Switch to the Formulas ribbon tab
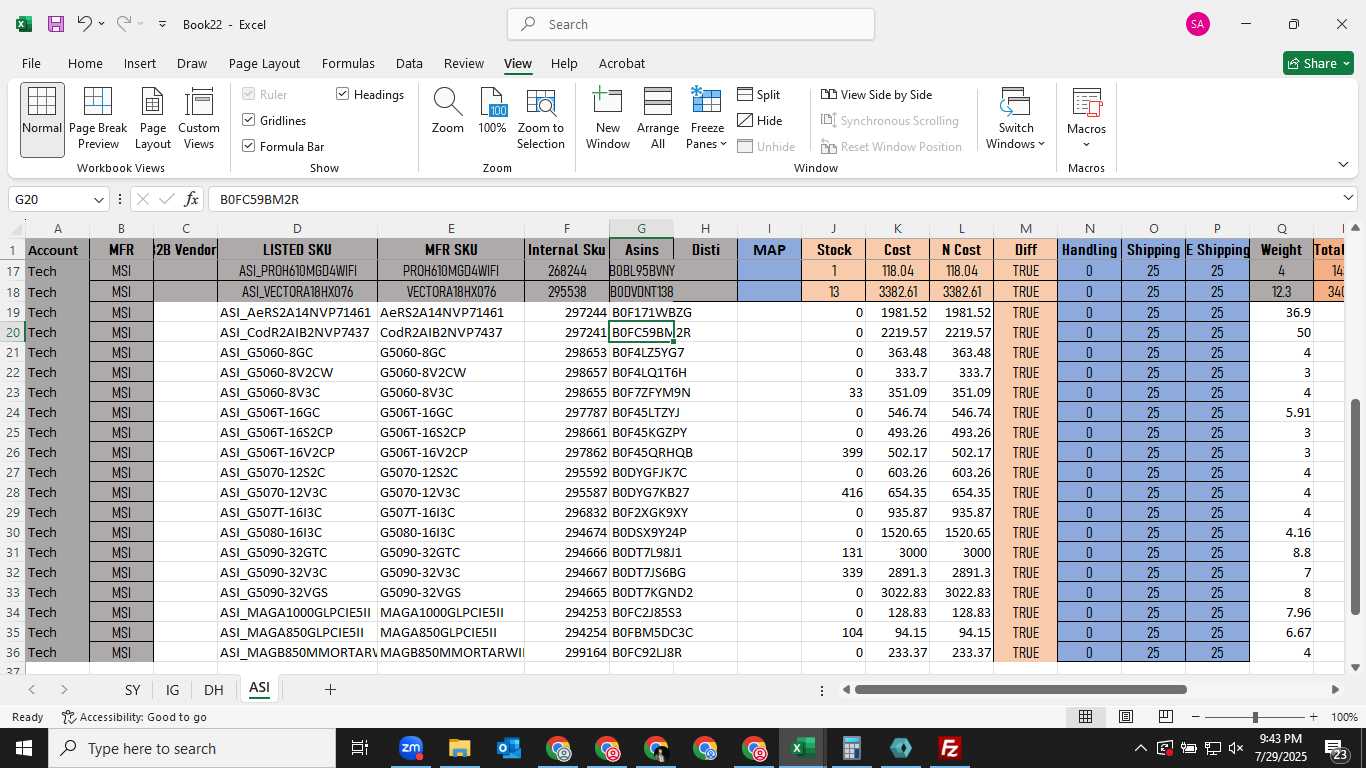This screenshot has height=768, width=1366. [x=348, y=63]
